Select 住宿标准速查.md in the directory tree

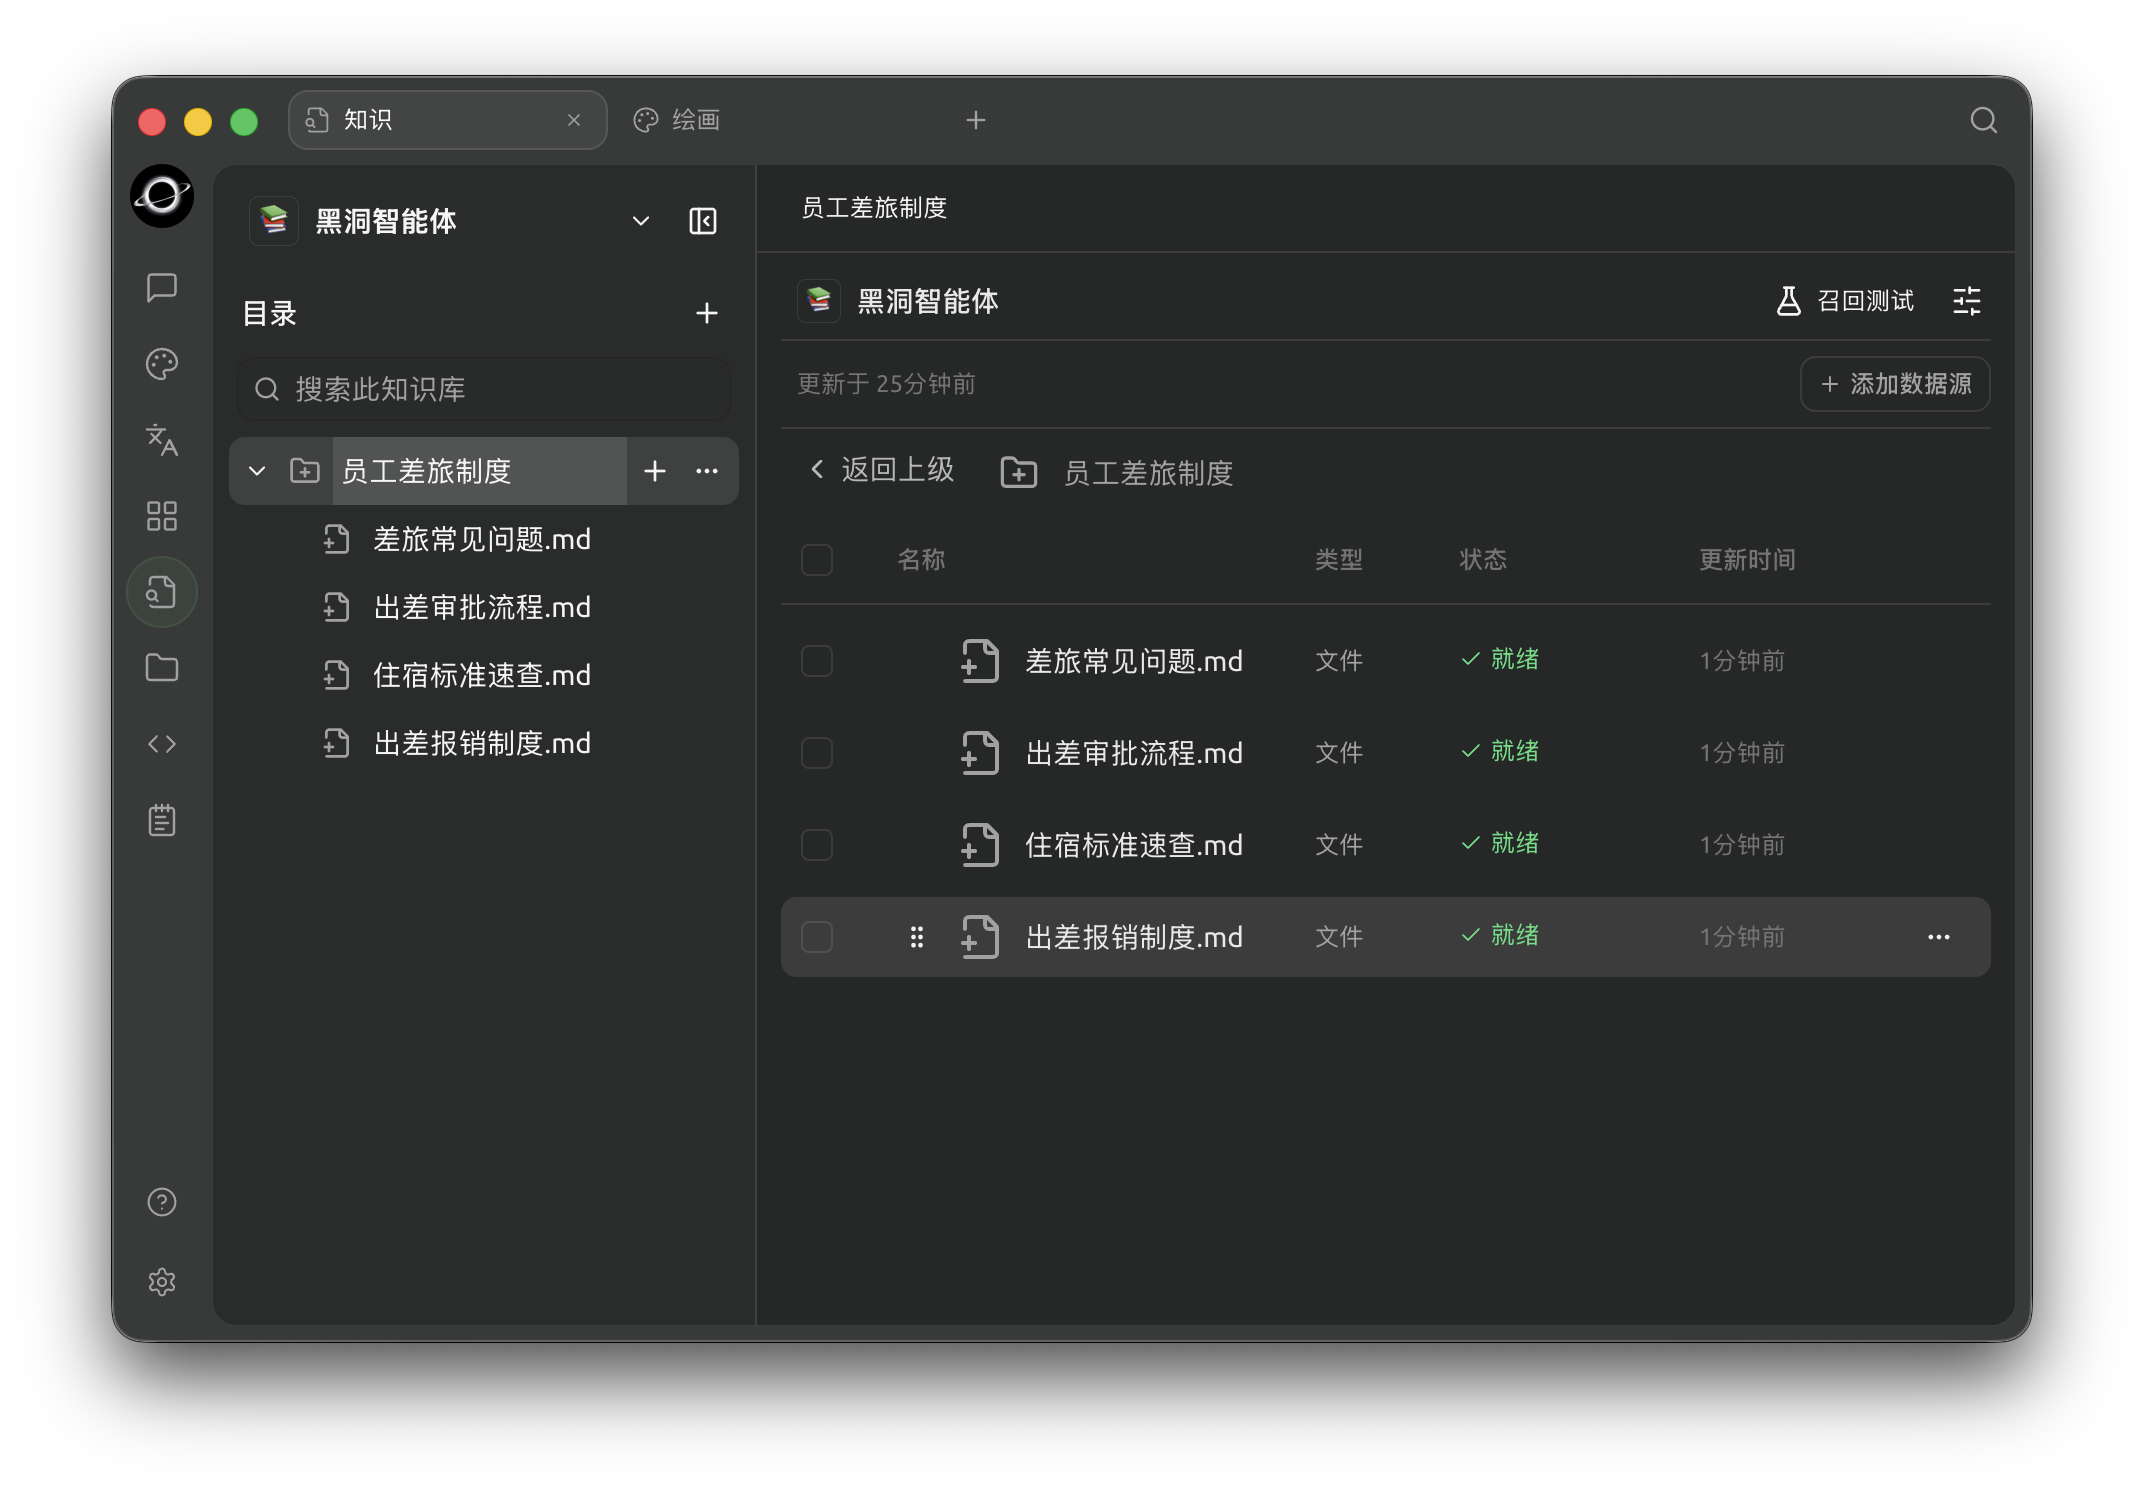[483, 676]
